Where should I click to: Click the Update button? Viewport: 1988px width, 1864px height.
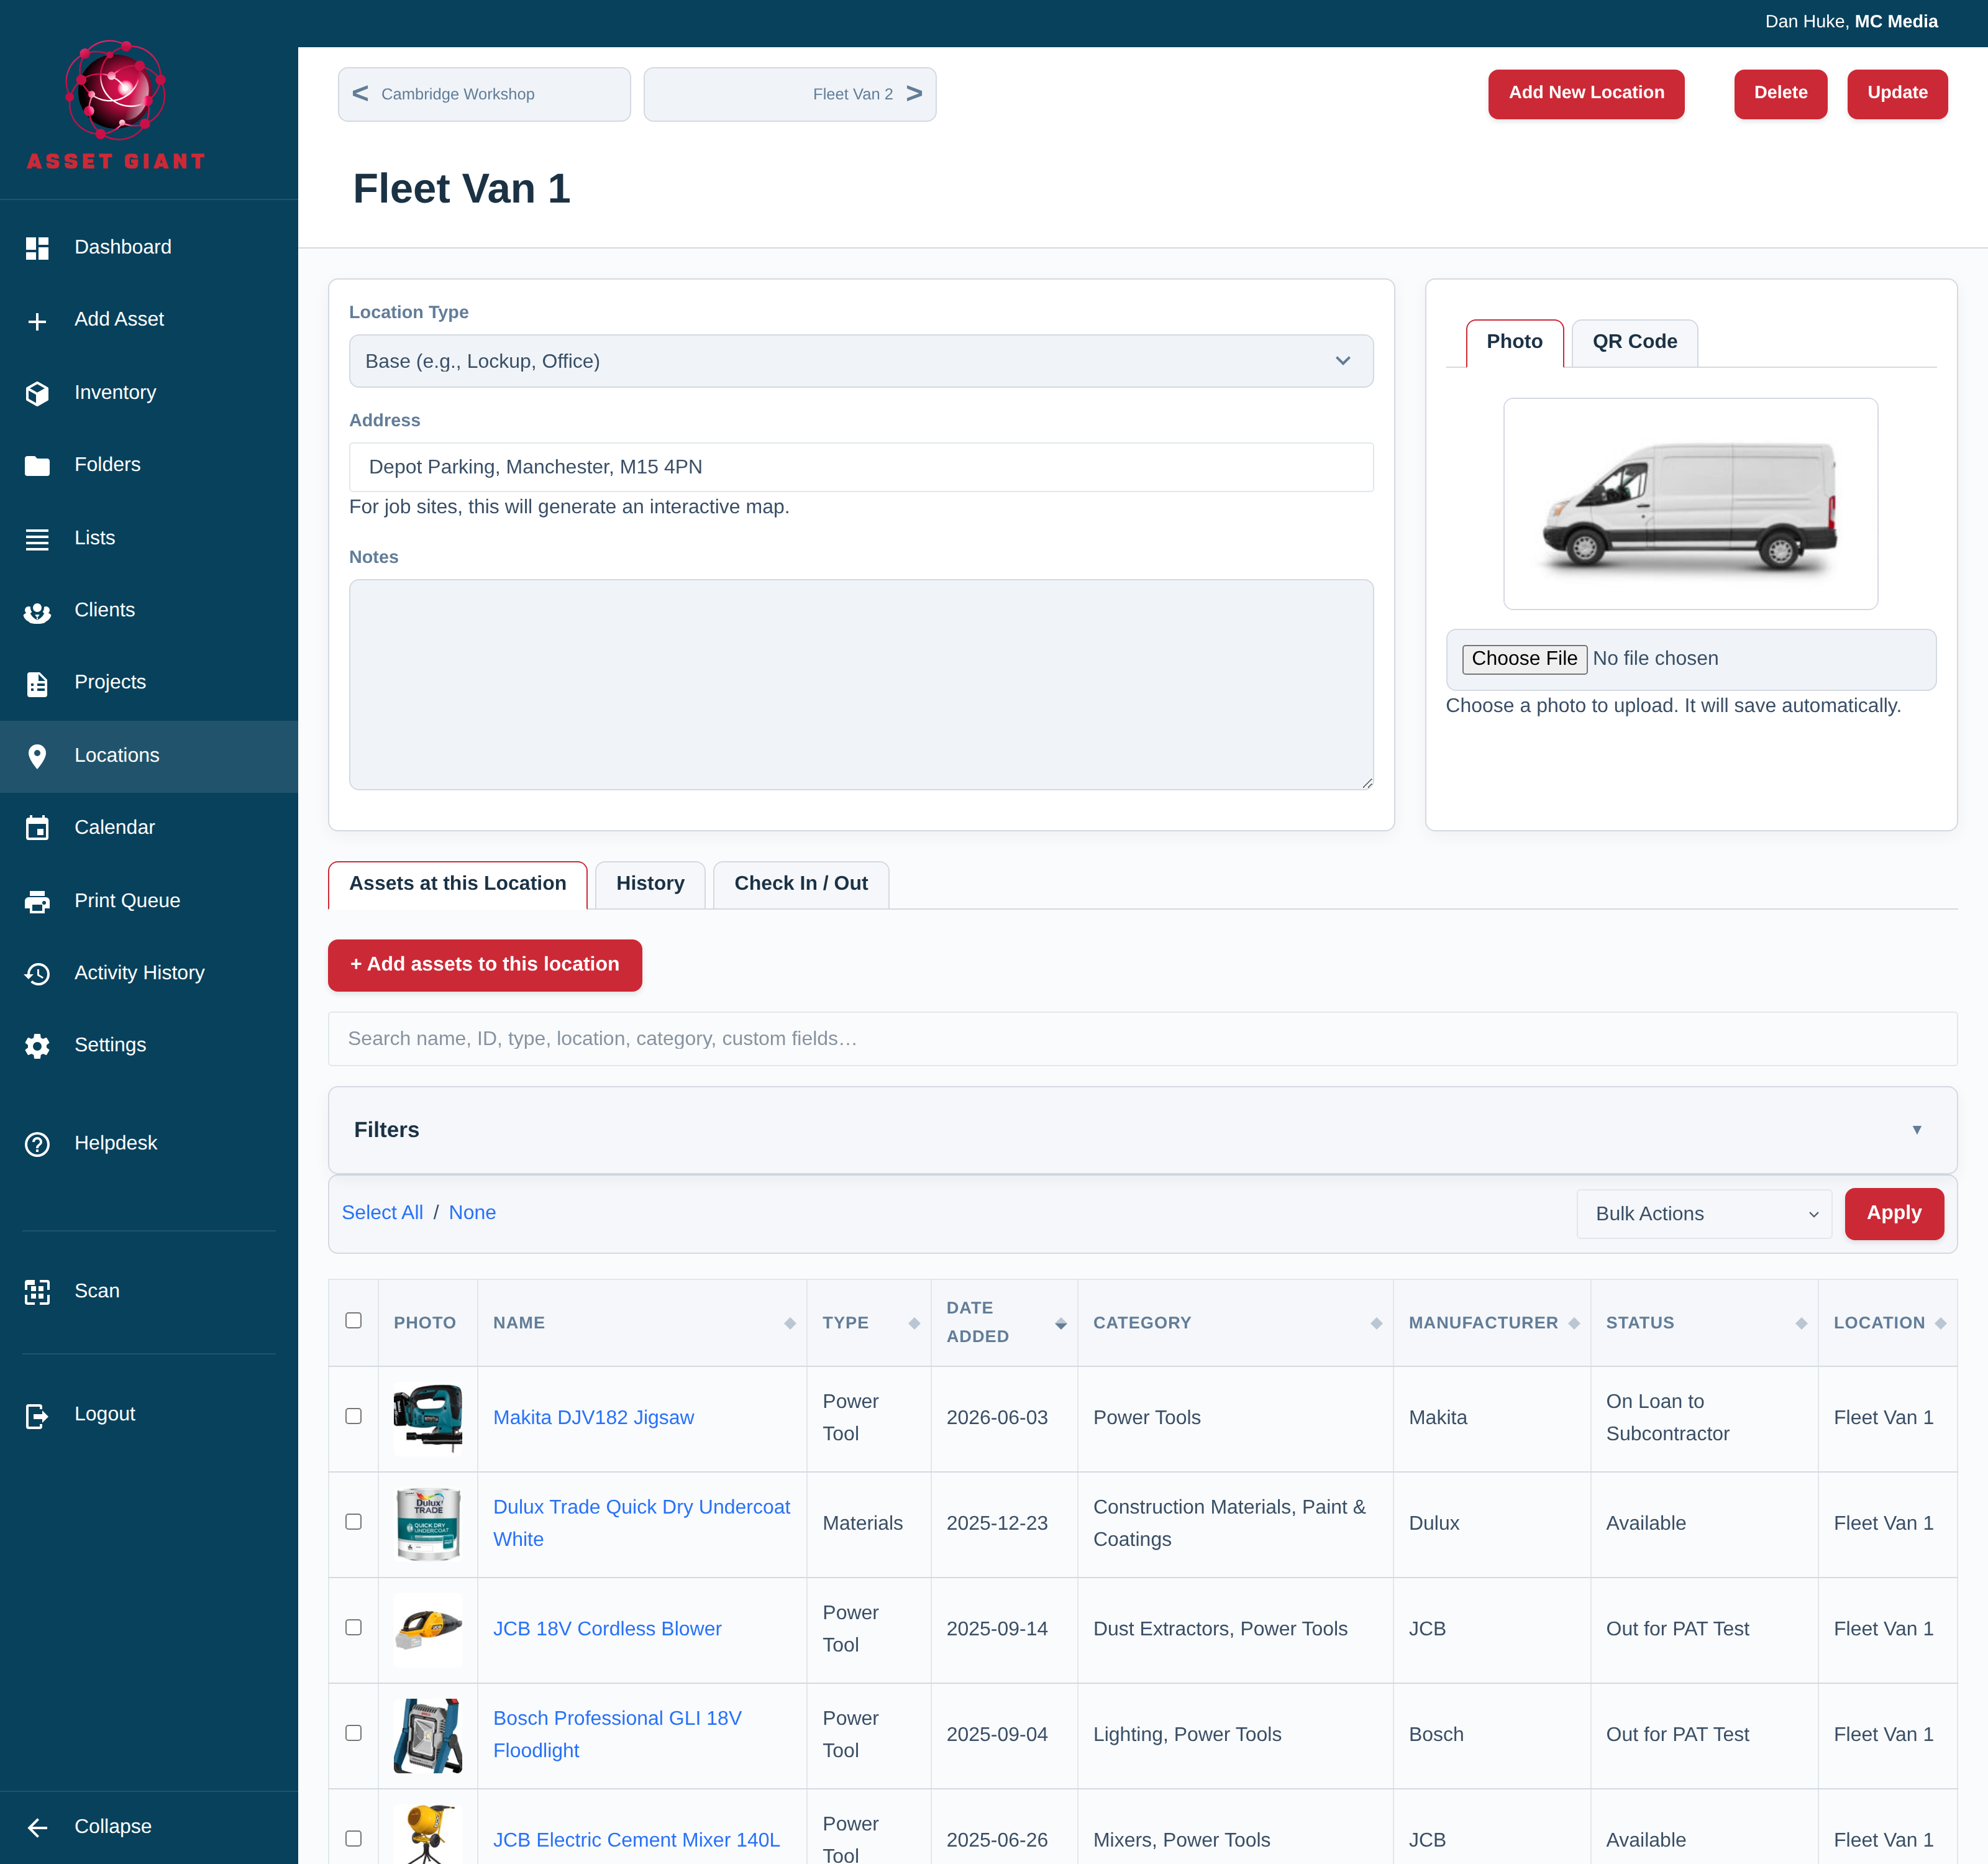click(1897, 93)
